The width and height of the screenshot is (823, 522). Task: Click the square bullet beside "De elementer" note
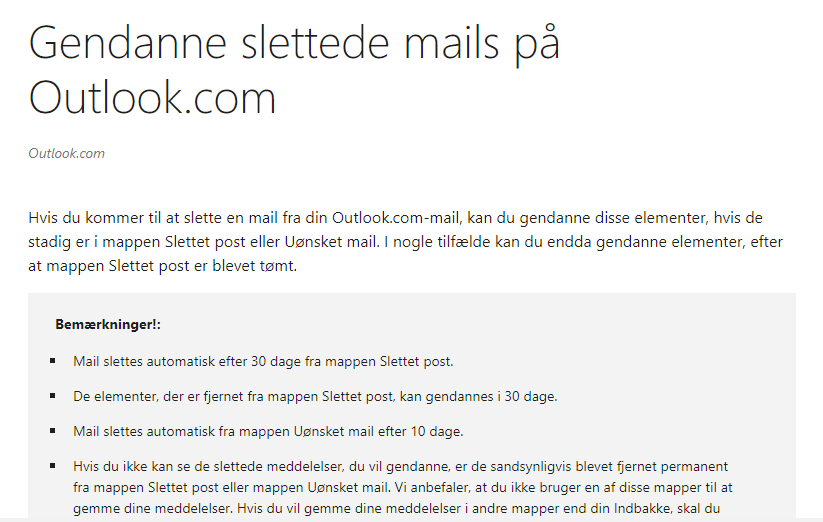click(x=52, y=396)
